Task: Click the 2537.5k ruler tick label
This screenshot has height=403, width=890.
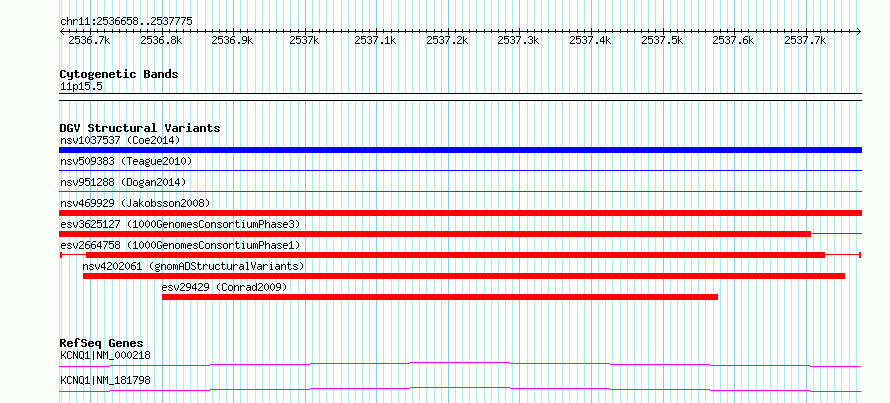Action: (x=661, y=41)
